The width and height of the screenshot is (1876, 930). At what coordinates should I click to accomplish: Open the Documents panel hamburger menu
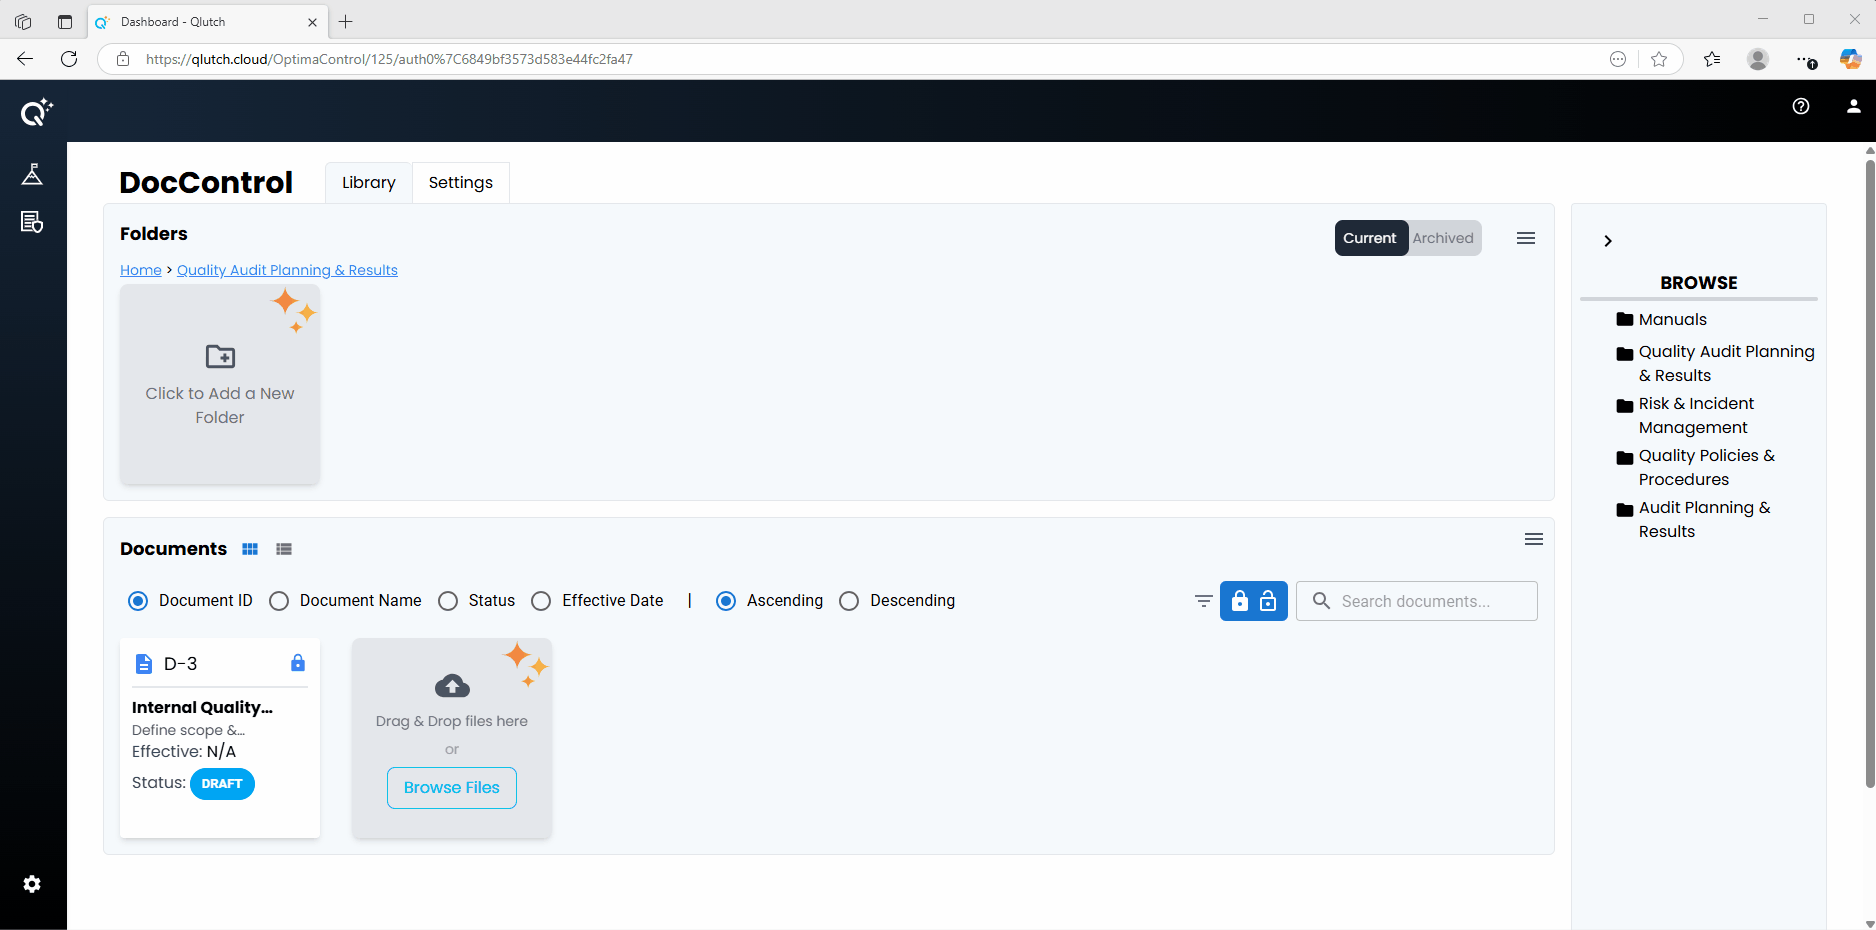point(1534,539)
